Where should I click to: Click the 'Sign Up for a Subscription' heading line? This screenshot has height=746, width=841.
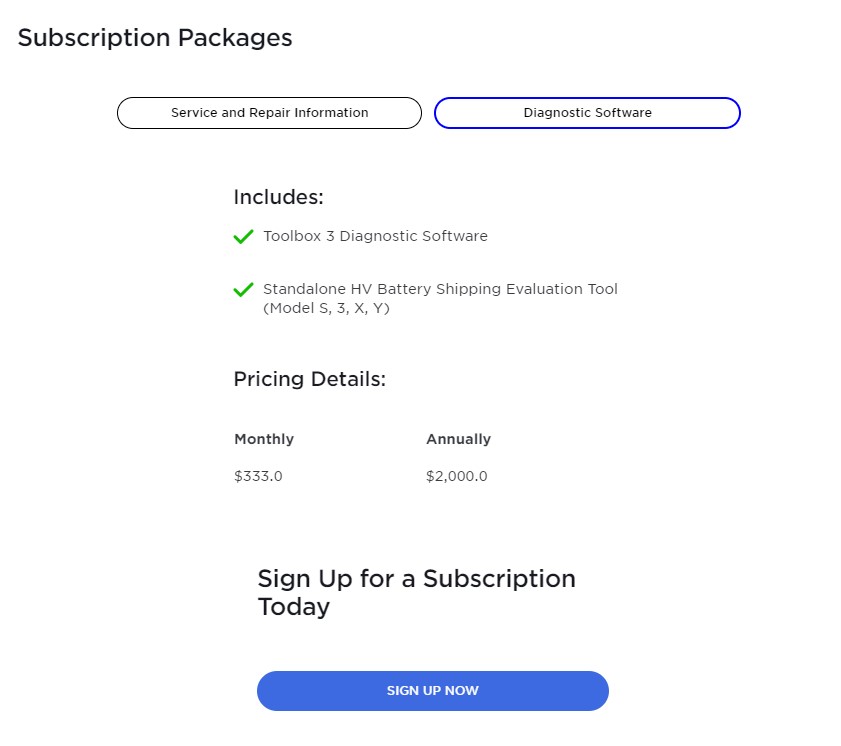pyautogui.click(x=416, y=579)
